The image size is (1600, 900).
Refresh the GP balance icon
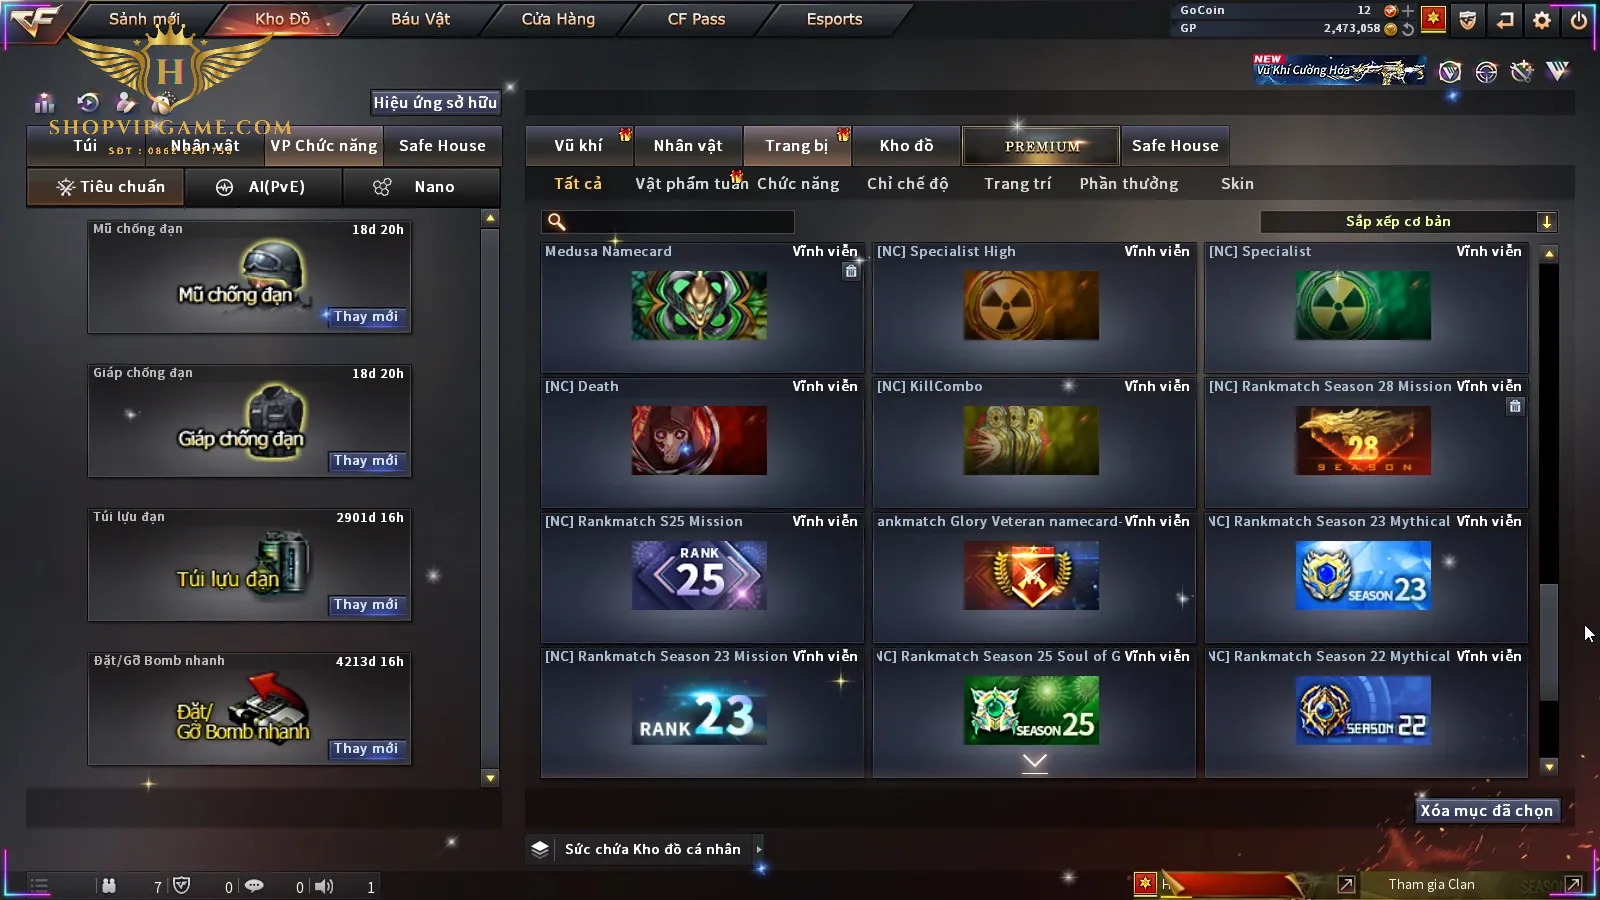1408,29
